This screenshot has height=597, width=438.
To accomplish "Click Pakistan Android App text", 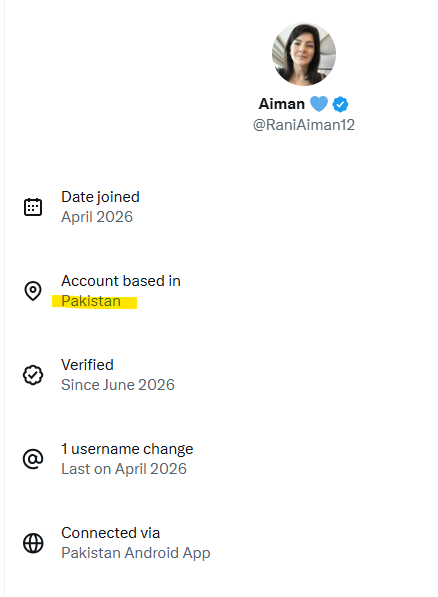I will [136, 553].
